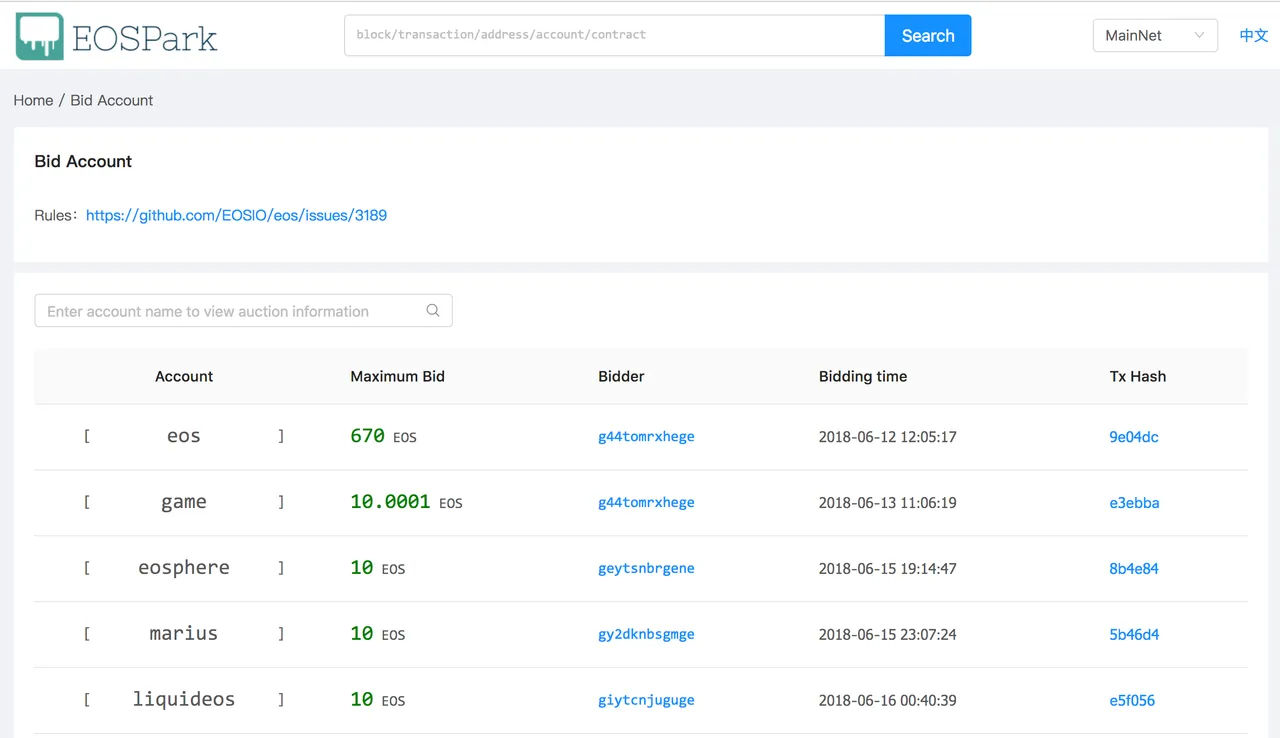Open bidder gy2dknbsgmge

646,635
